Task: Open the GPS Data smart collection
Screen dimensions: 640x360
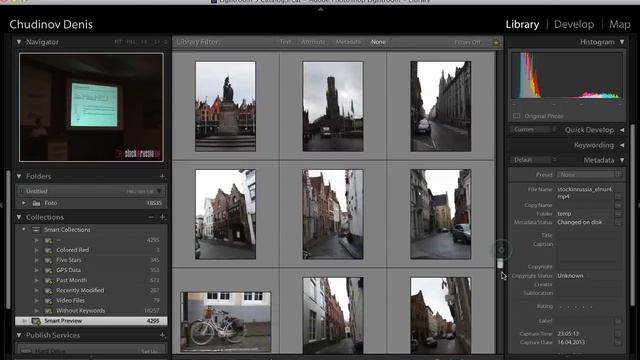Action: tap(68, 270)
